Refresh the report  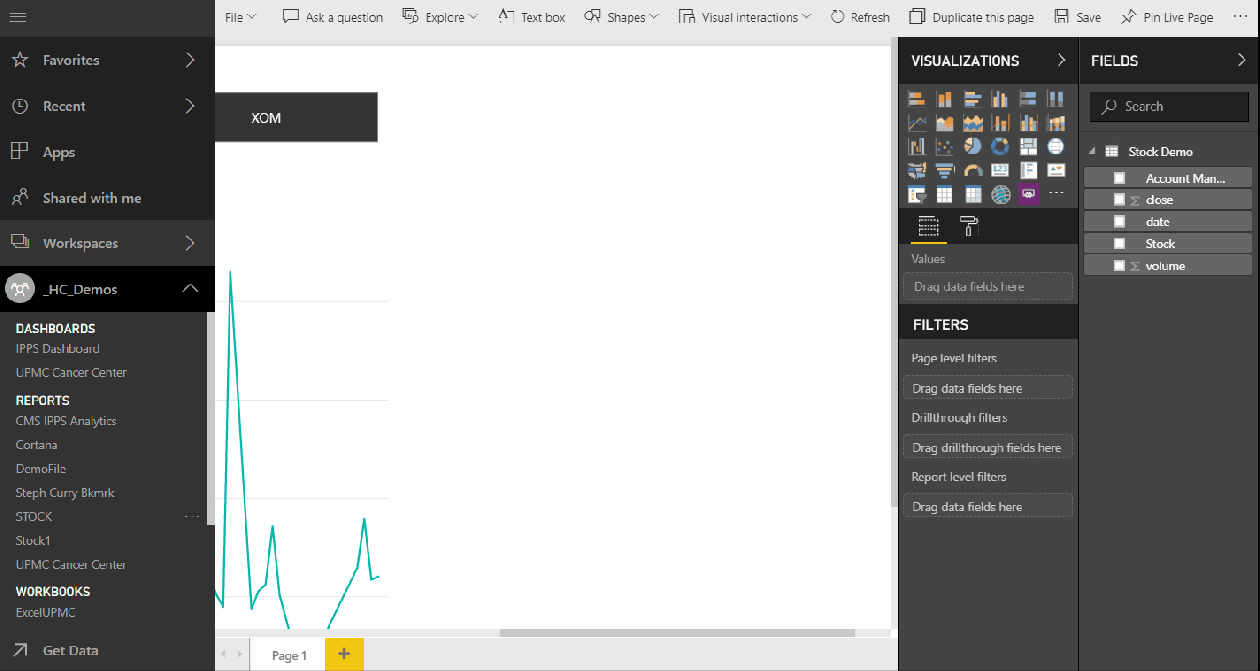pyautogui.click(x=860, y=17)
